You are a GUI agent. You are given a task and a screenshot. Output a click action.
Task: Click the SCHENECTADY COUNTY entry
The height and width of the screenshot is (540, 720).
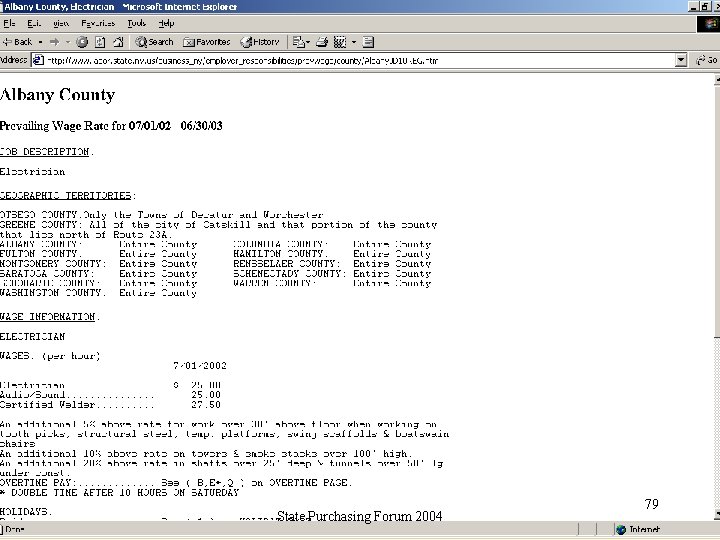point(332,273)
